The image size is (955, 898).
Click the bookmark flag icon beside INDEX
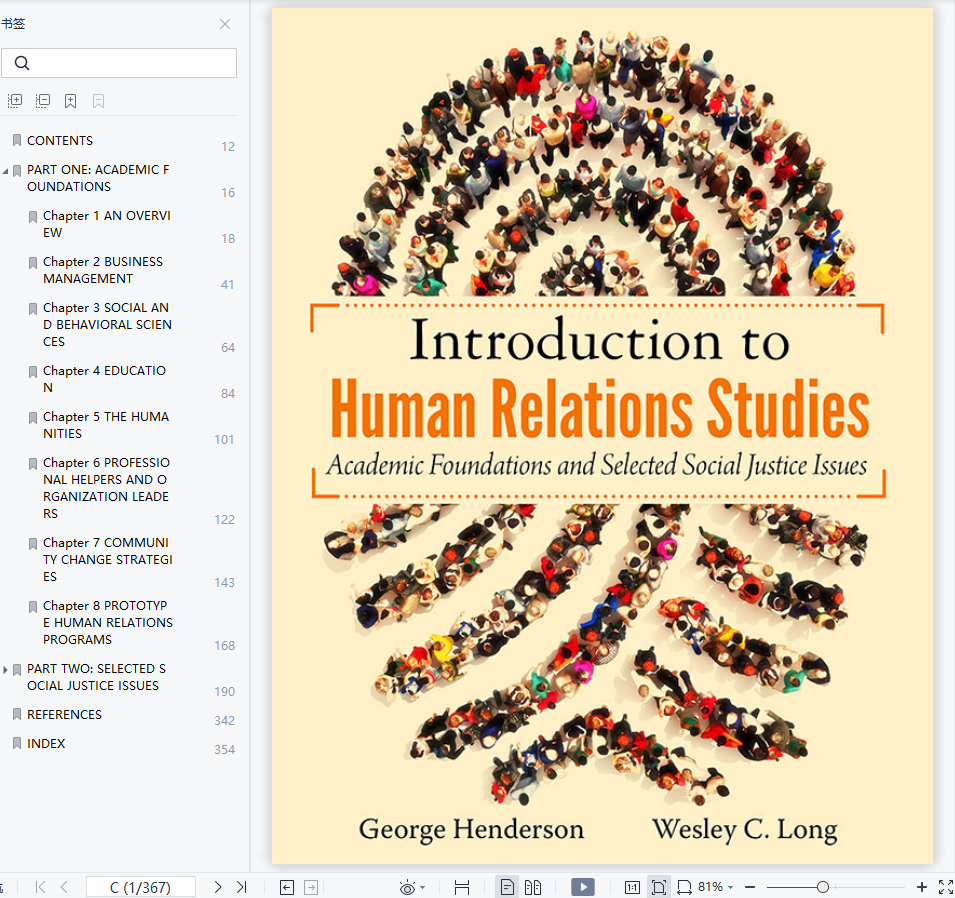(17, 743)
